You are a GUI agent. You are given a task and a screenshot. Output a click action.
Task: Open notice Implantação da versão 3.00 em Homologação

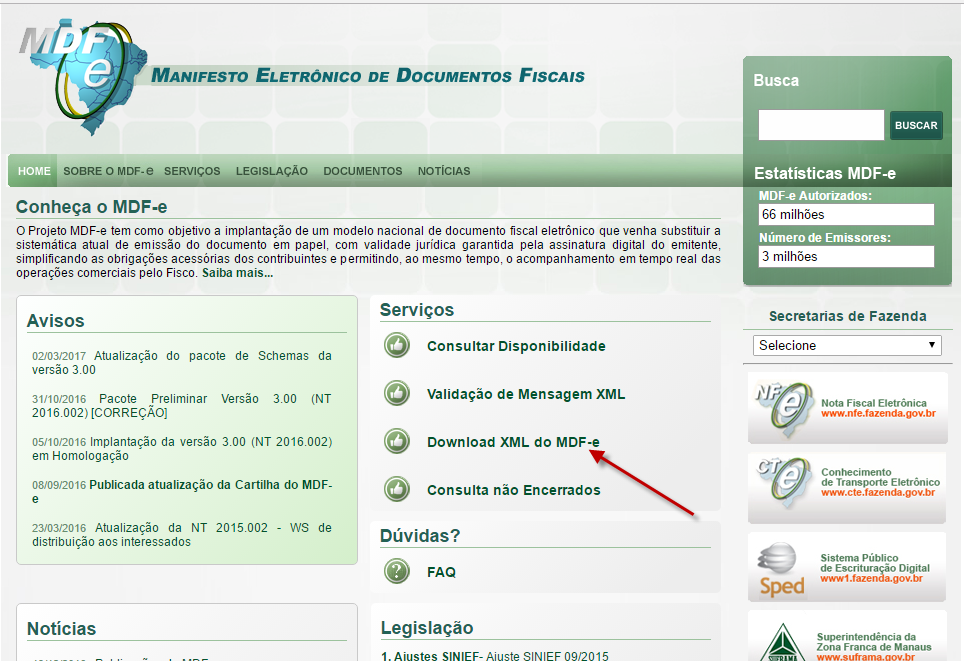click(182, 449)
